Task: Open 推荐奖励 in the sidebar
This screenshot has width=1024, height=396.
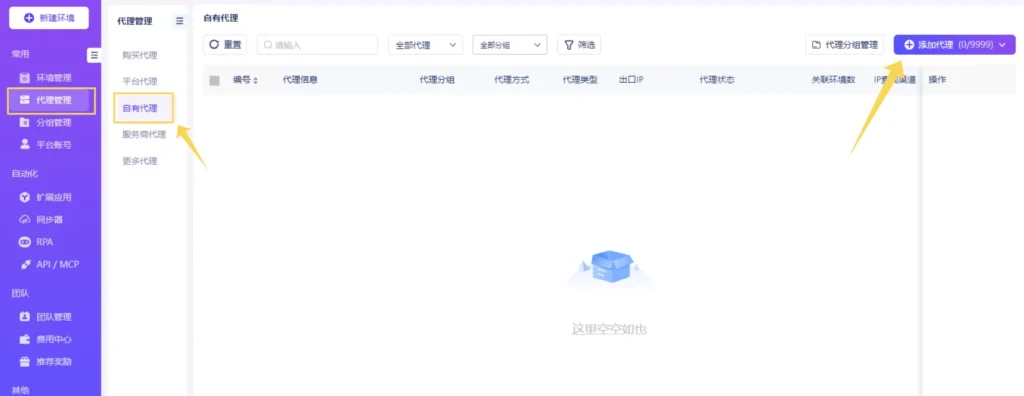Action: (54, 361)
